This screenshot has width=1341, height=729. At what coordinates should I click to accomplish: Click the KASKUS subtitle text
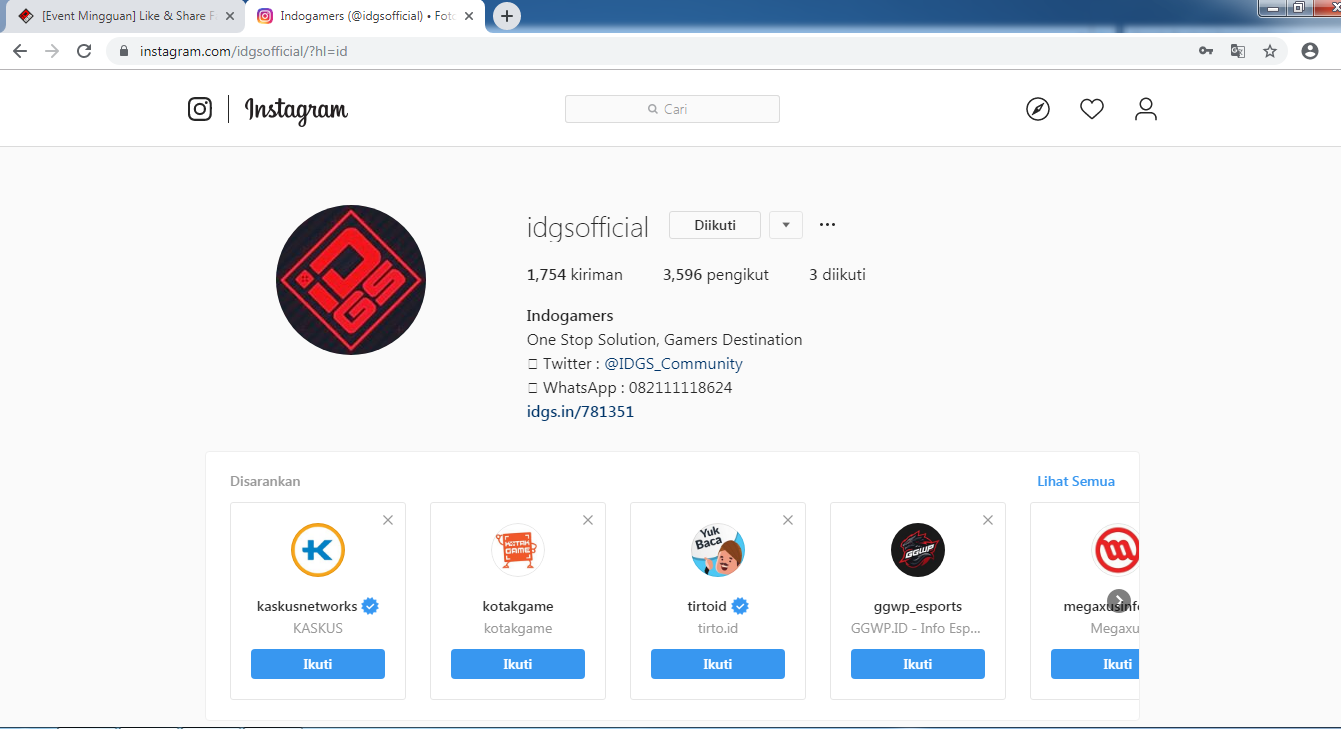[x=318, y=629]
